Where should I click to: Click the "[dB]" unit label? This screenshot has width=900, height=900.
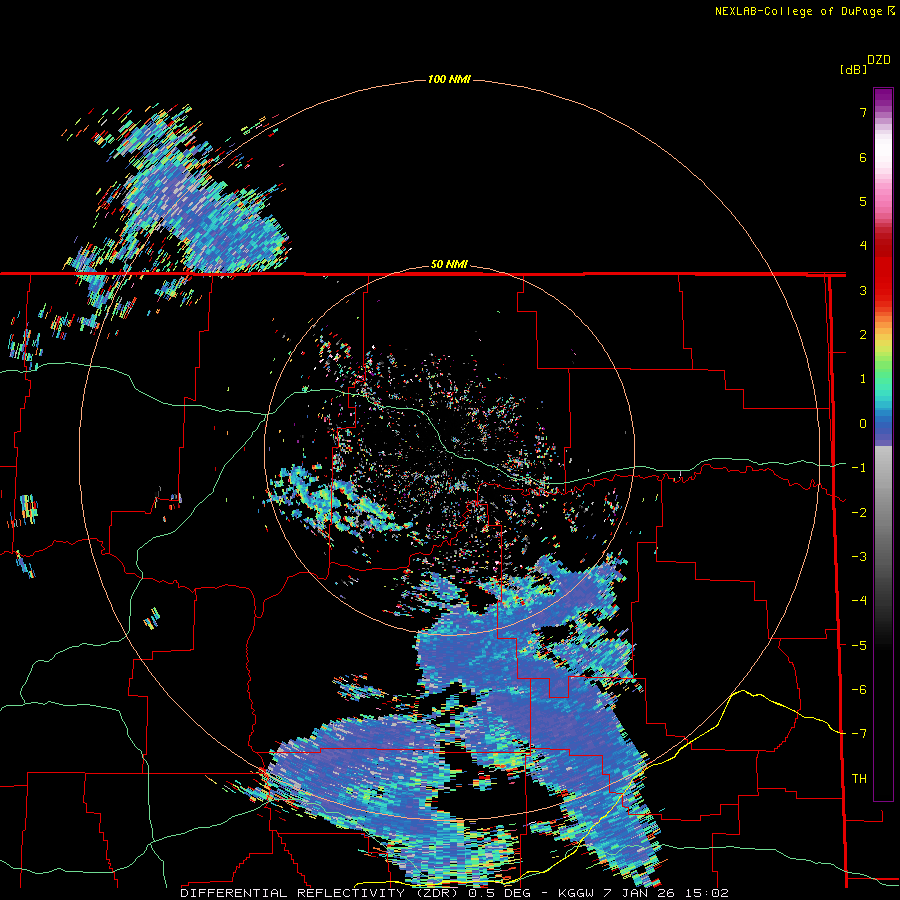(854, 69)
